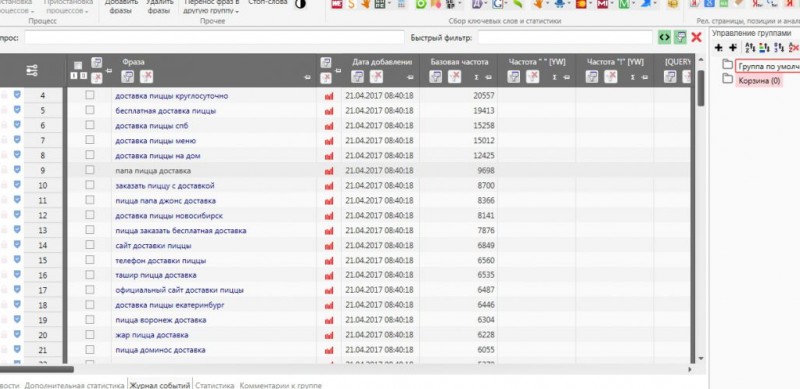Click the Добавить фразы button
The height and width of the screenshot is (389, 800).
[121, 6]
